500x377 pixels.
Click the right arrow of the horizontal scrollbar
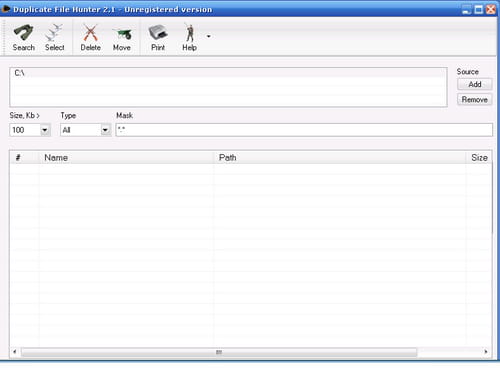pos(486,352)
